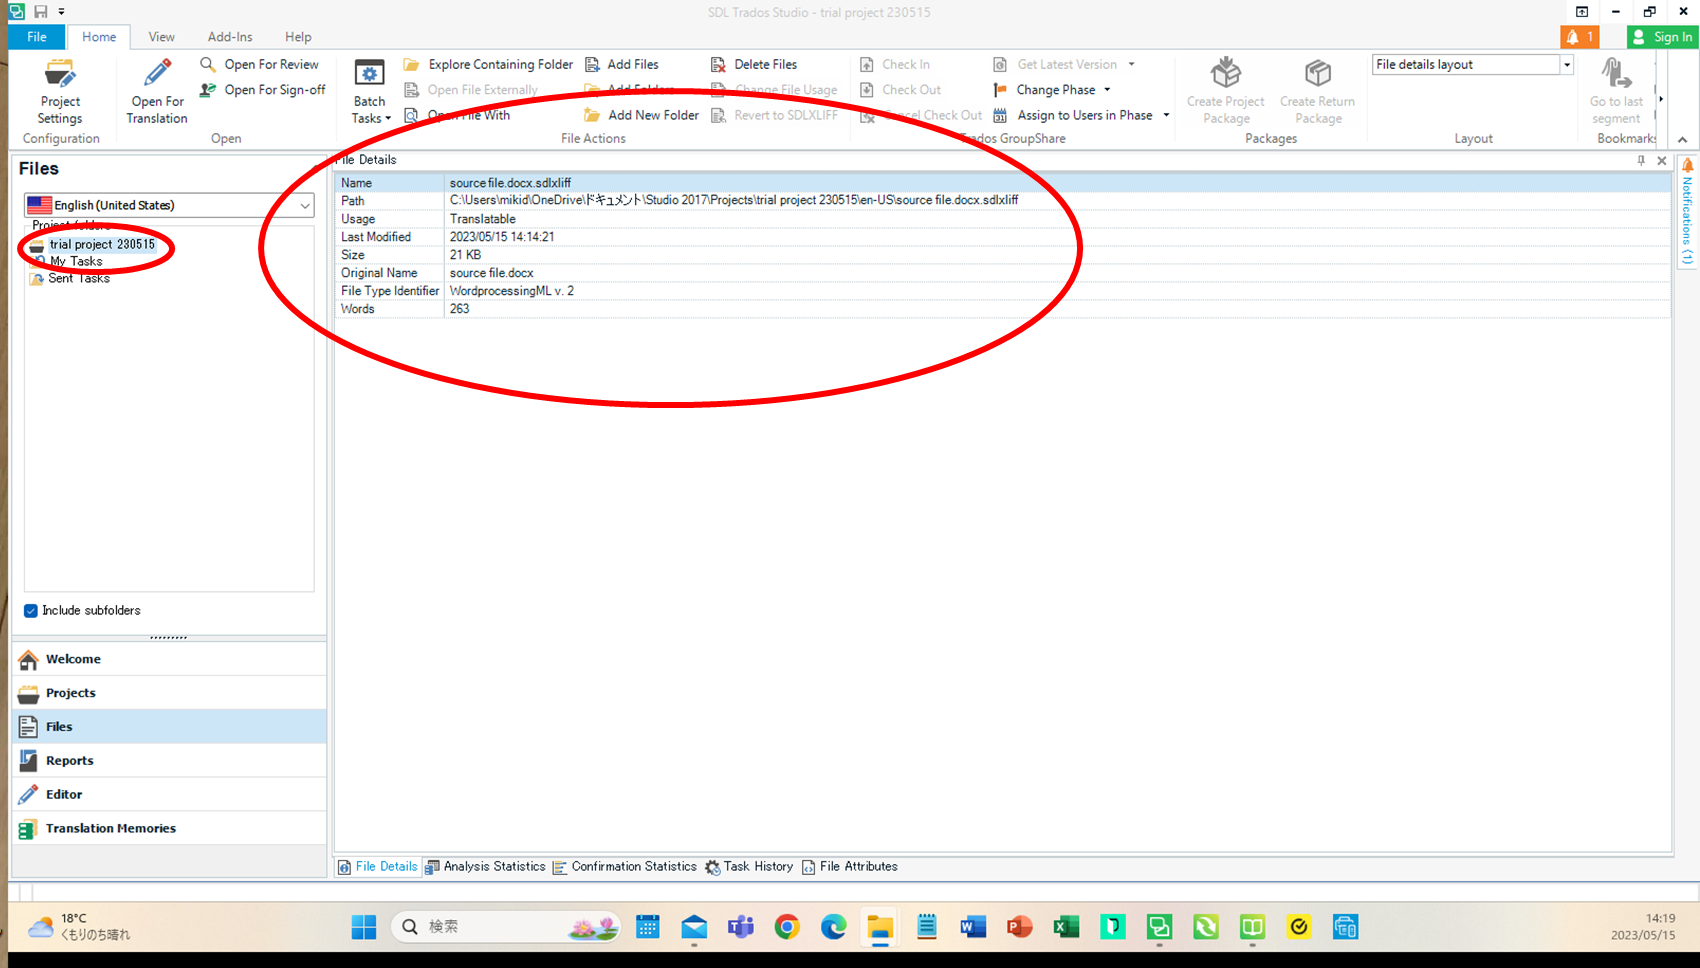Image resolution: width=1700 pixels, height=968 pixels.
Task: Go to the Welcome view
Action: coord(169,659)
